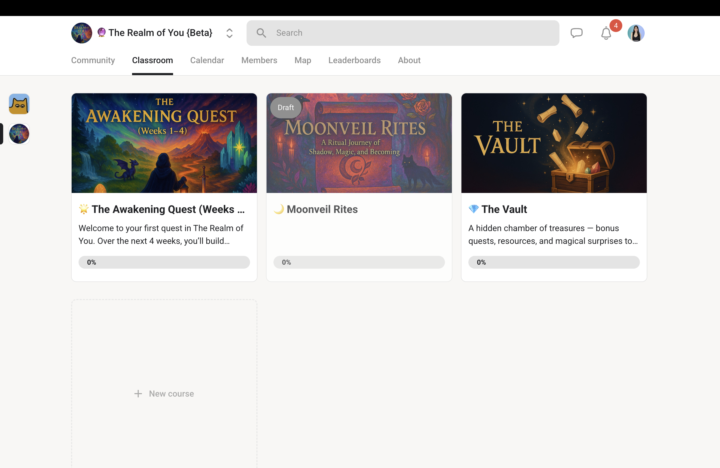Open the Calendar tab
Screen dimensions: 720x468
(207, 60)
